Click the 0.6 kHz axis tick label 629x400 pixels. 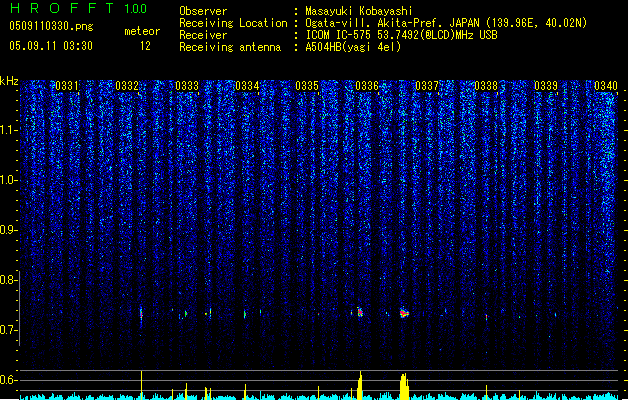coord(8,380)
